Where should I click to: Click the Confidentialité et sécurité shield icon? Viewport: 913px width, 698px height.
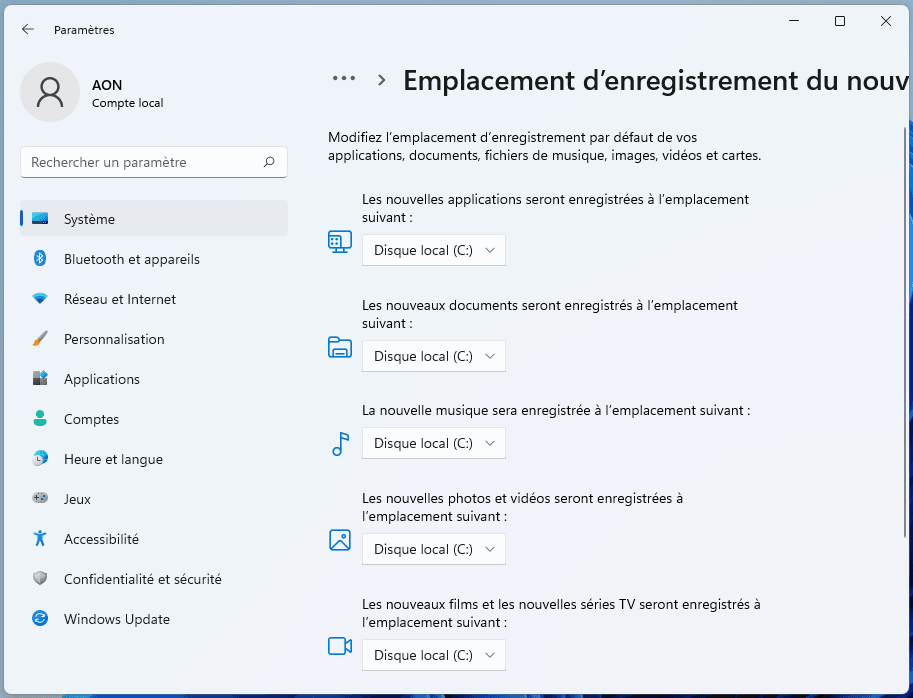(40, 579)
